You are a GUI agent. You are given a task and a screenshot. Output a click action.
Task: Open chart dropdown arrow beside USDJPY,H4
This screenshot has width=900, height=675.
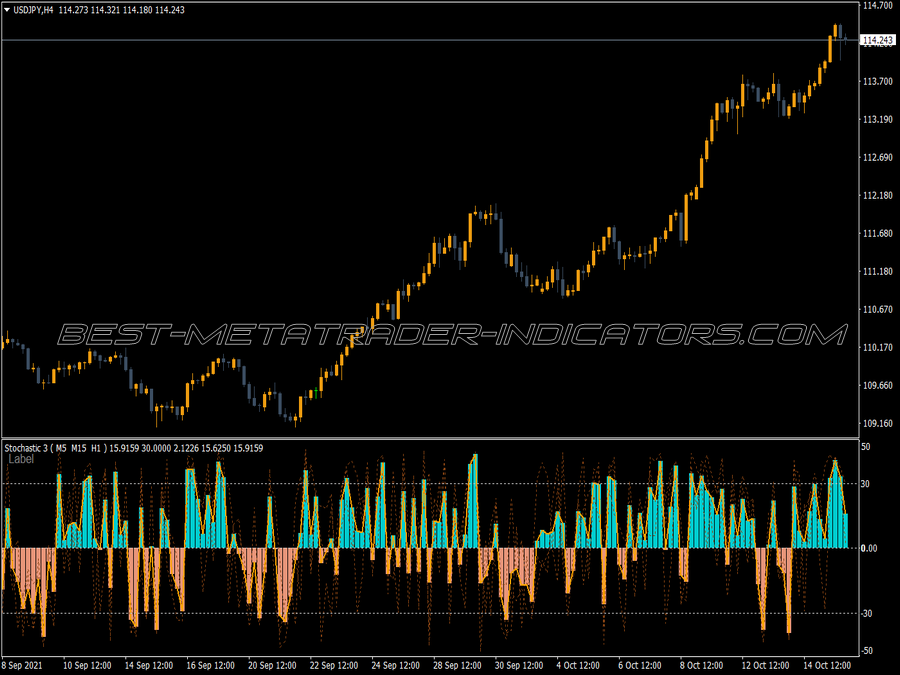(x=7, y=10)
